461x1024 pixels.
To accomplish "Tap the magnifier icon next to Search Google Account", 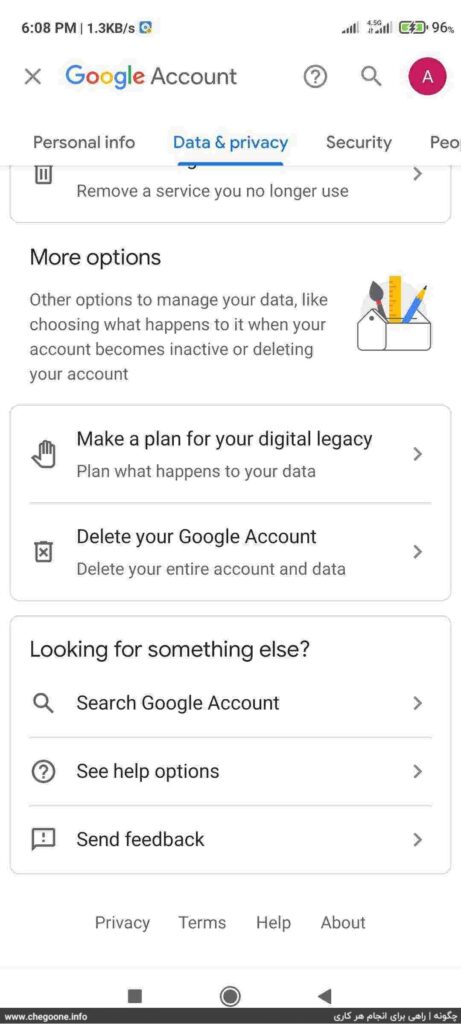I will (x=43, y=703).
